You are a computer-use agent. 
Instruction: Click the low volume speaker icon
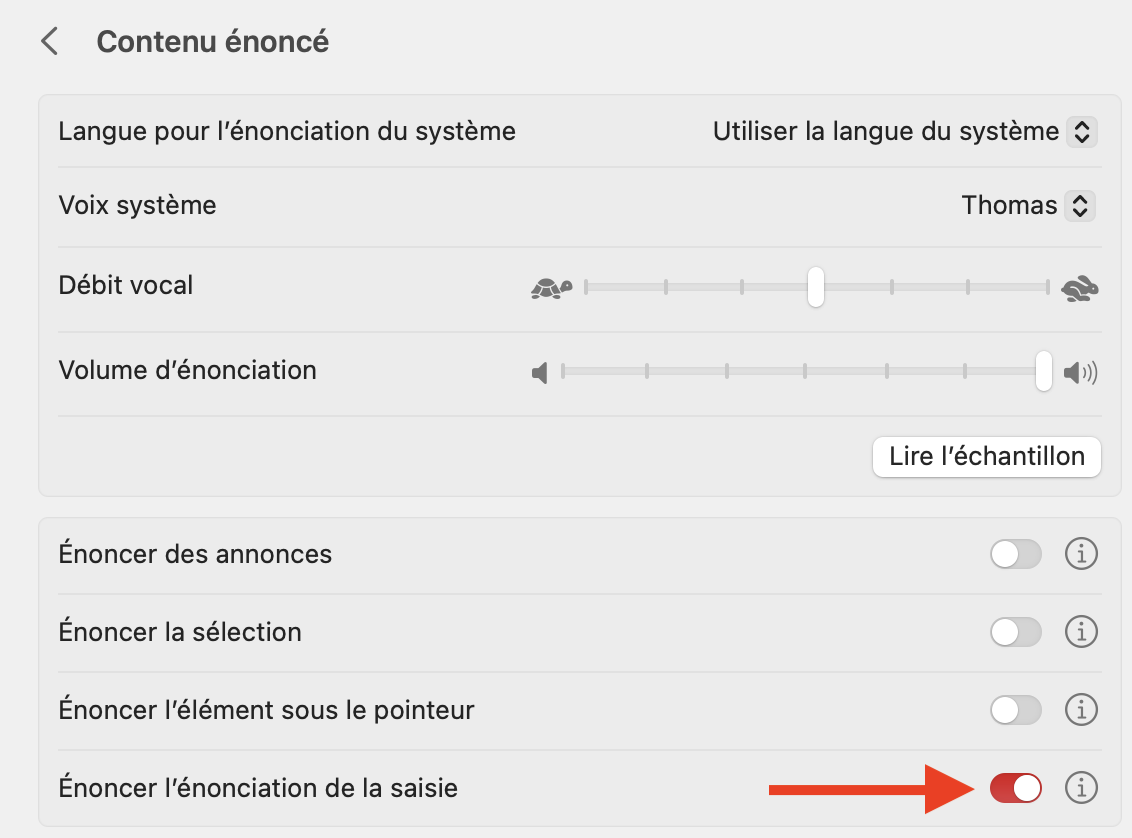[540, 374]
